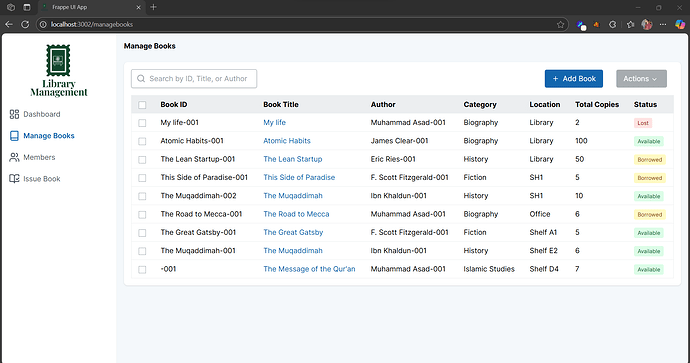Open the Issue Book sidebar icon

[x=14, y=179]
